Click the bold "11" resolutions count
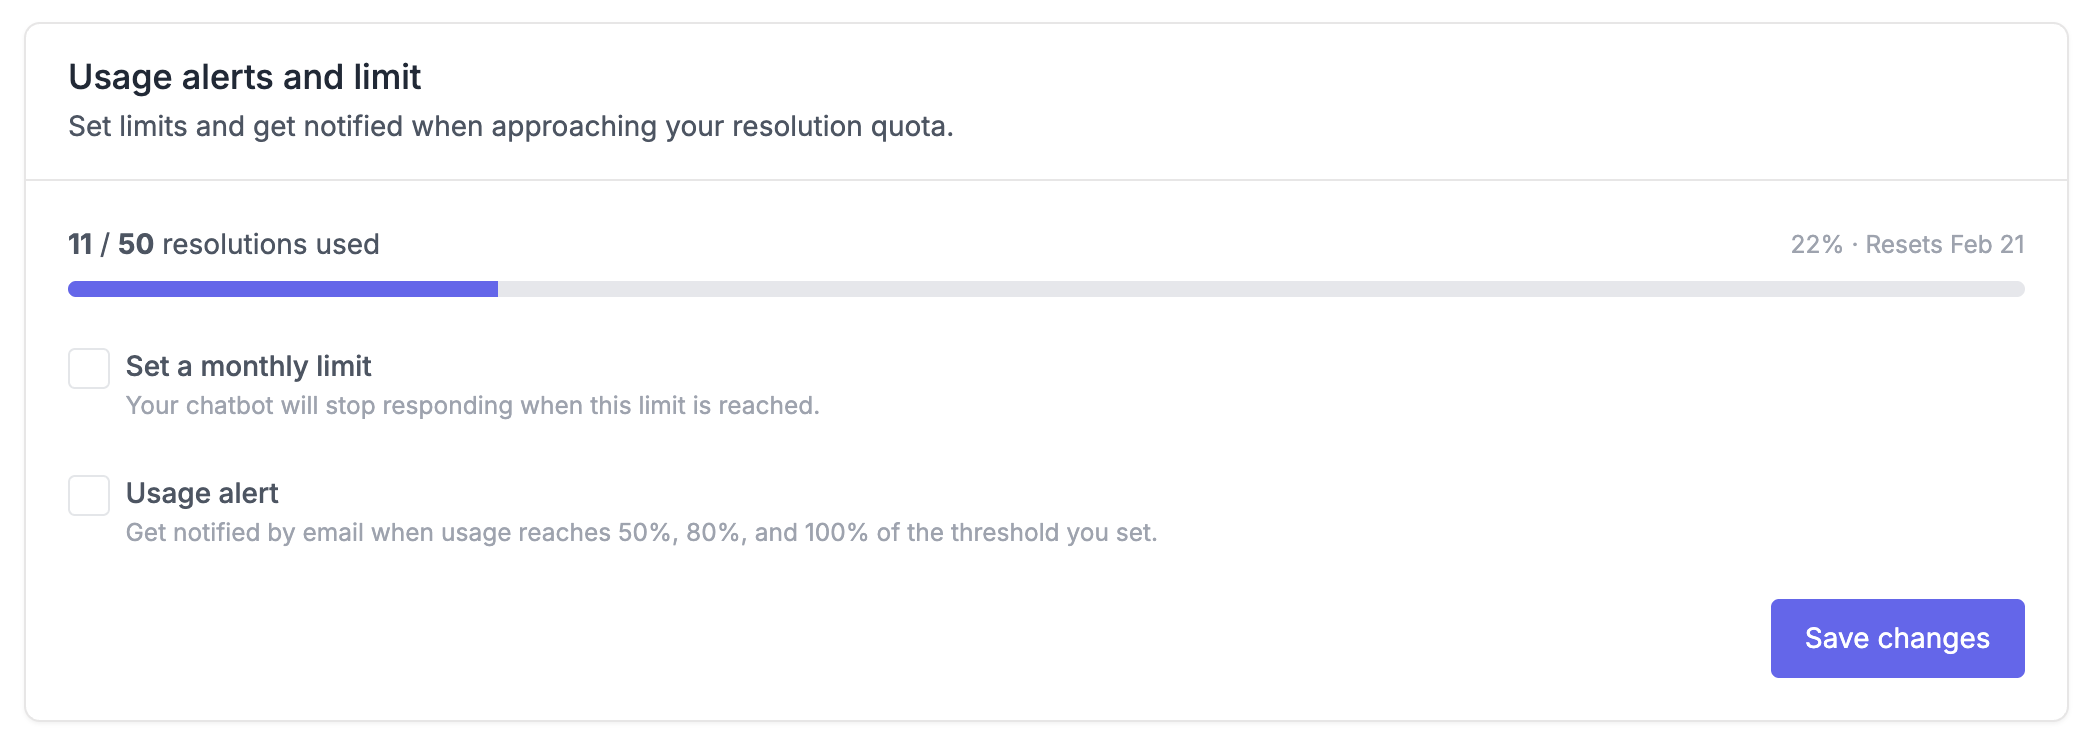The width and height of the screenshot is (2098, 746). point(80,244)
